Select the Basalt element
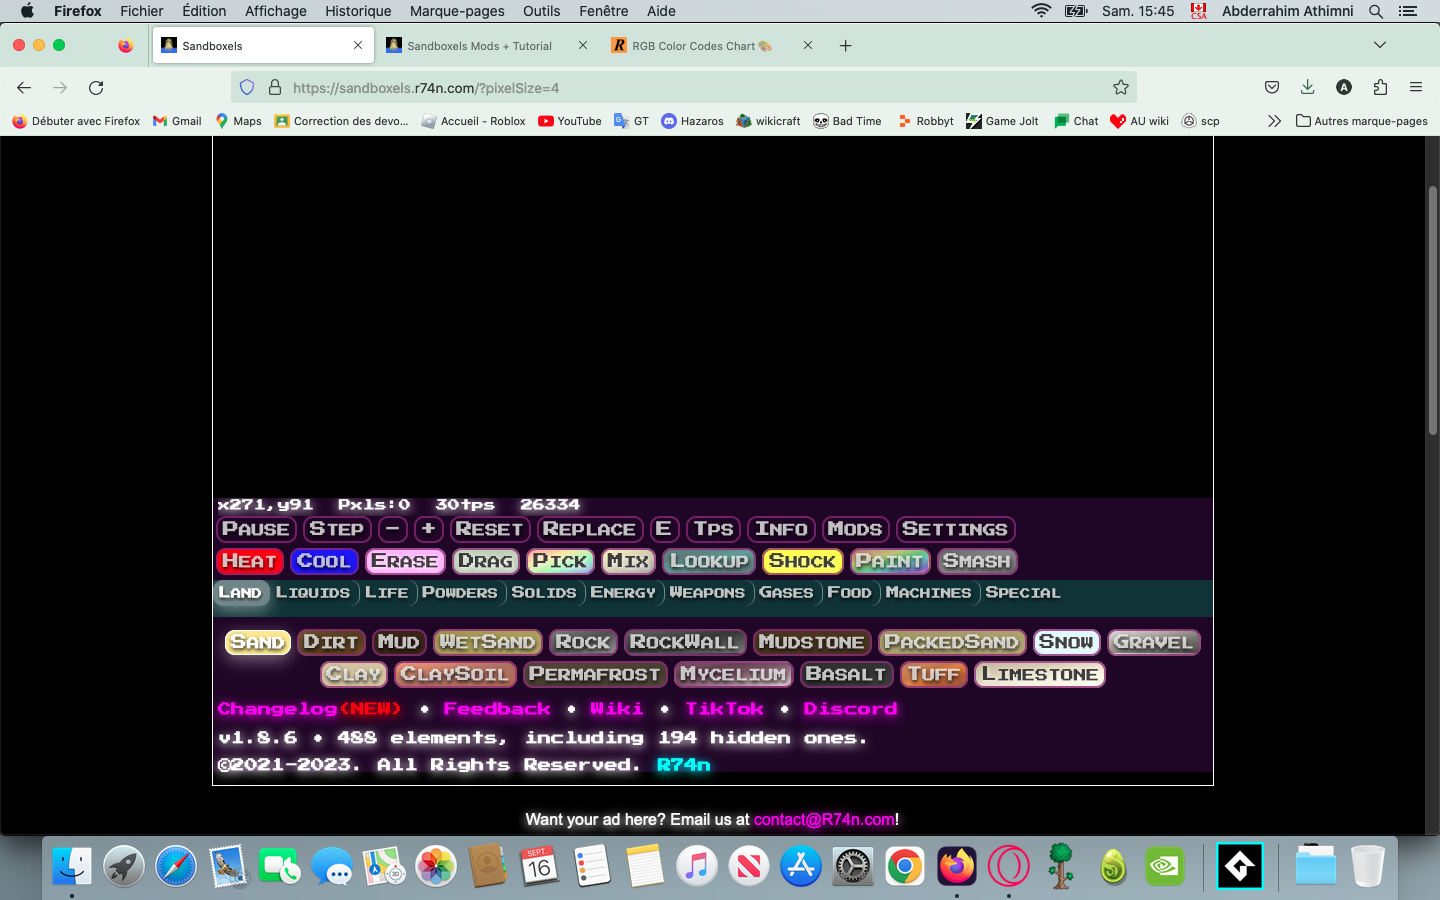 click(x=846, y=674)
